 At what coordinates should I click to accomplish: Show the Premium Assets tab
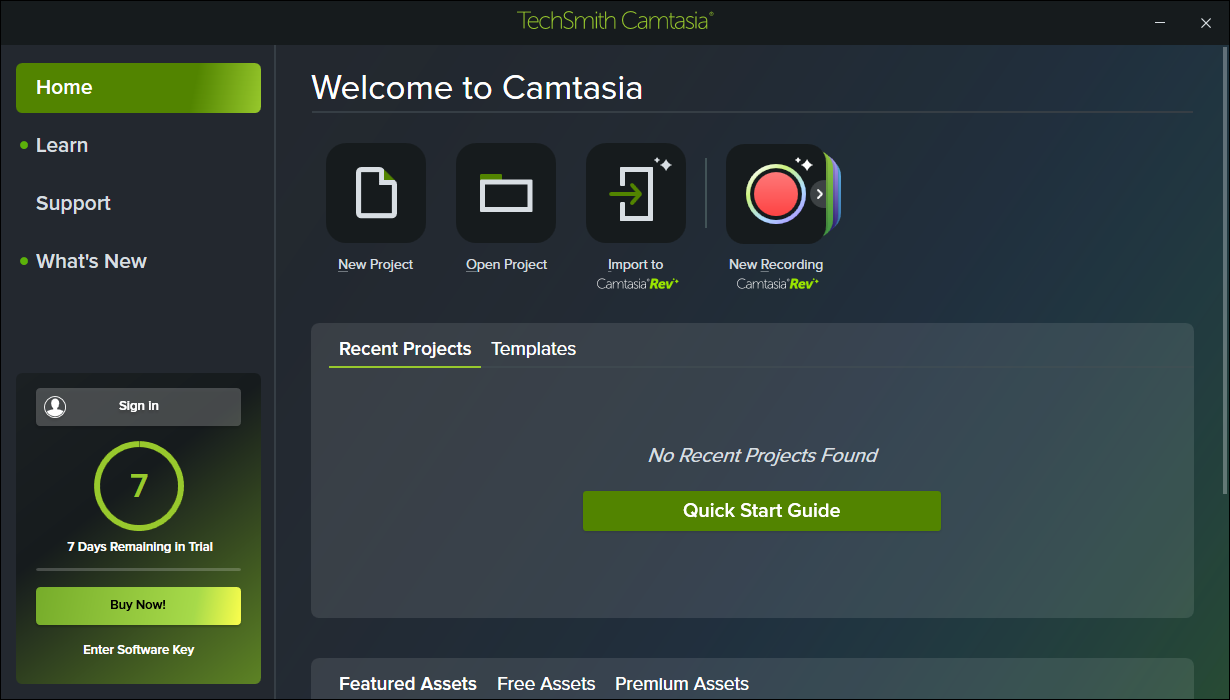coord(682,684)
